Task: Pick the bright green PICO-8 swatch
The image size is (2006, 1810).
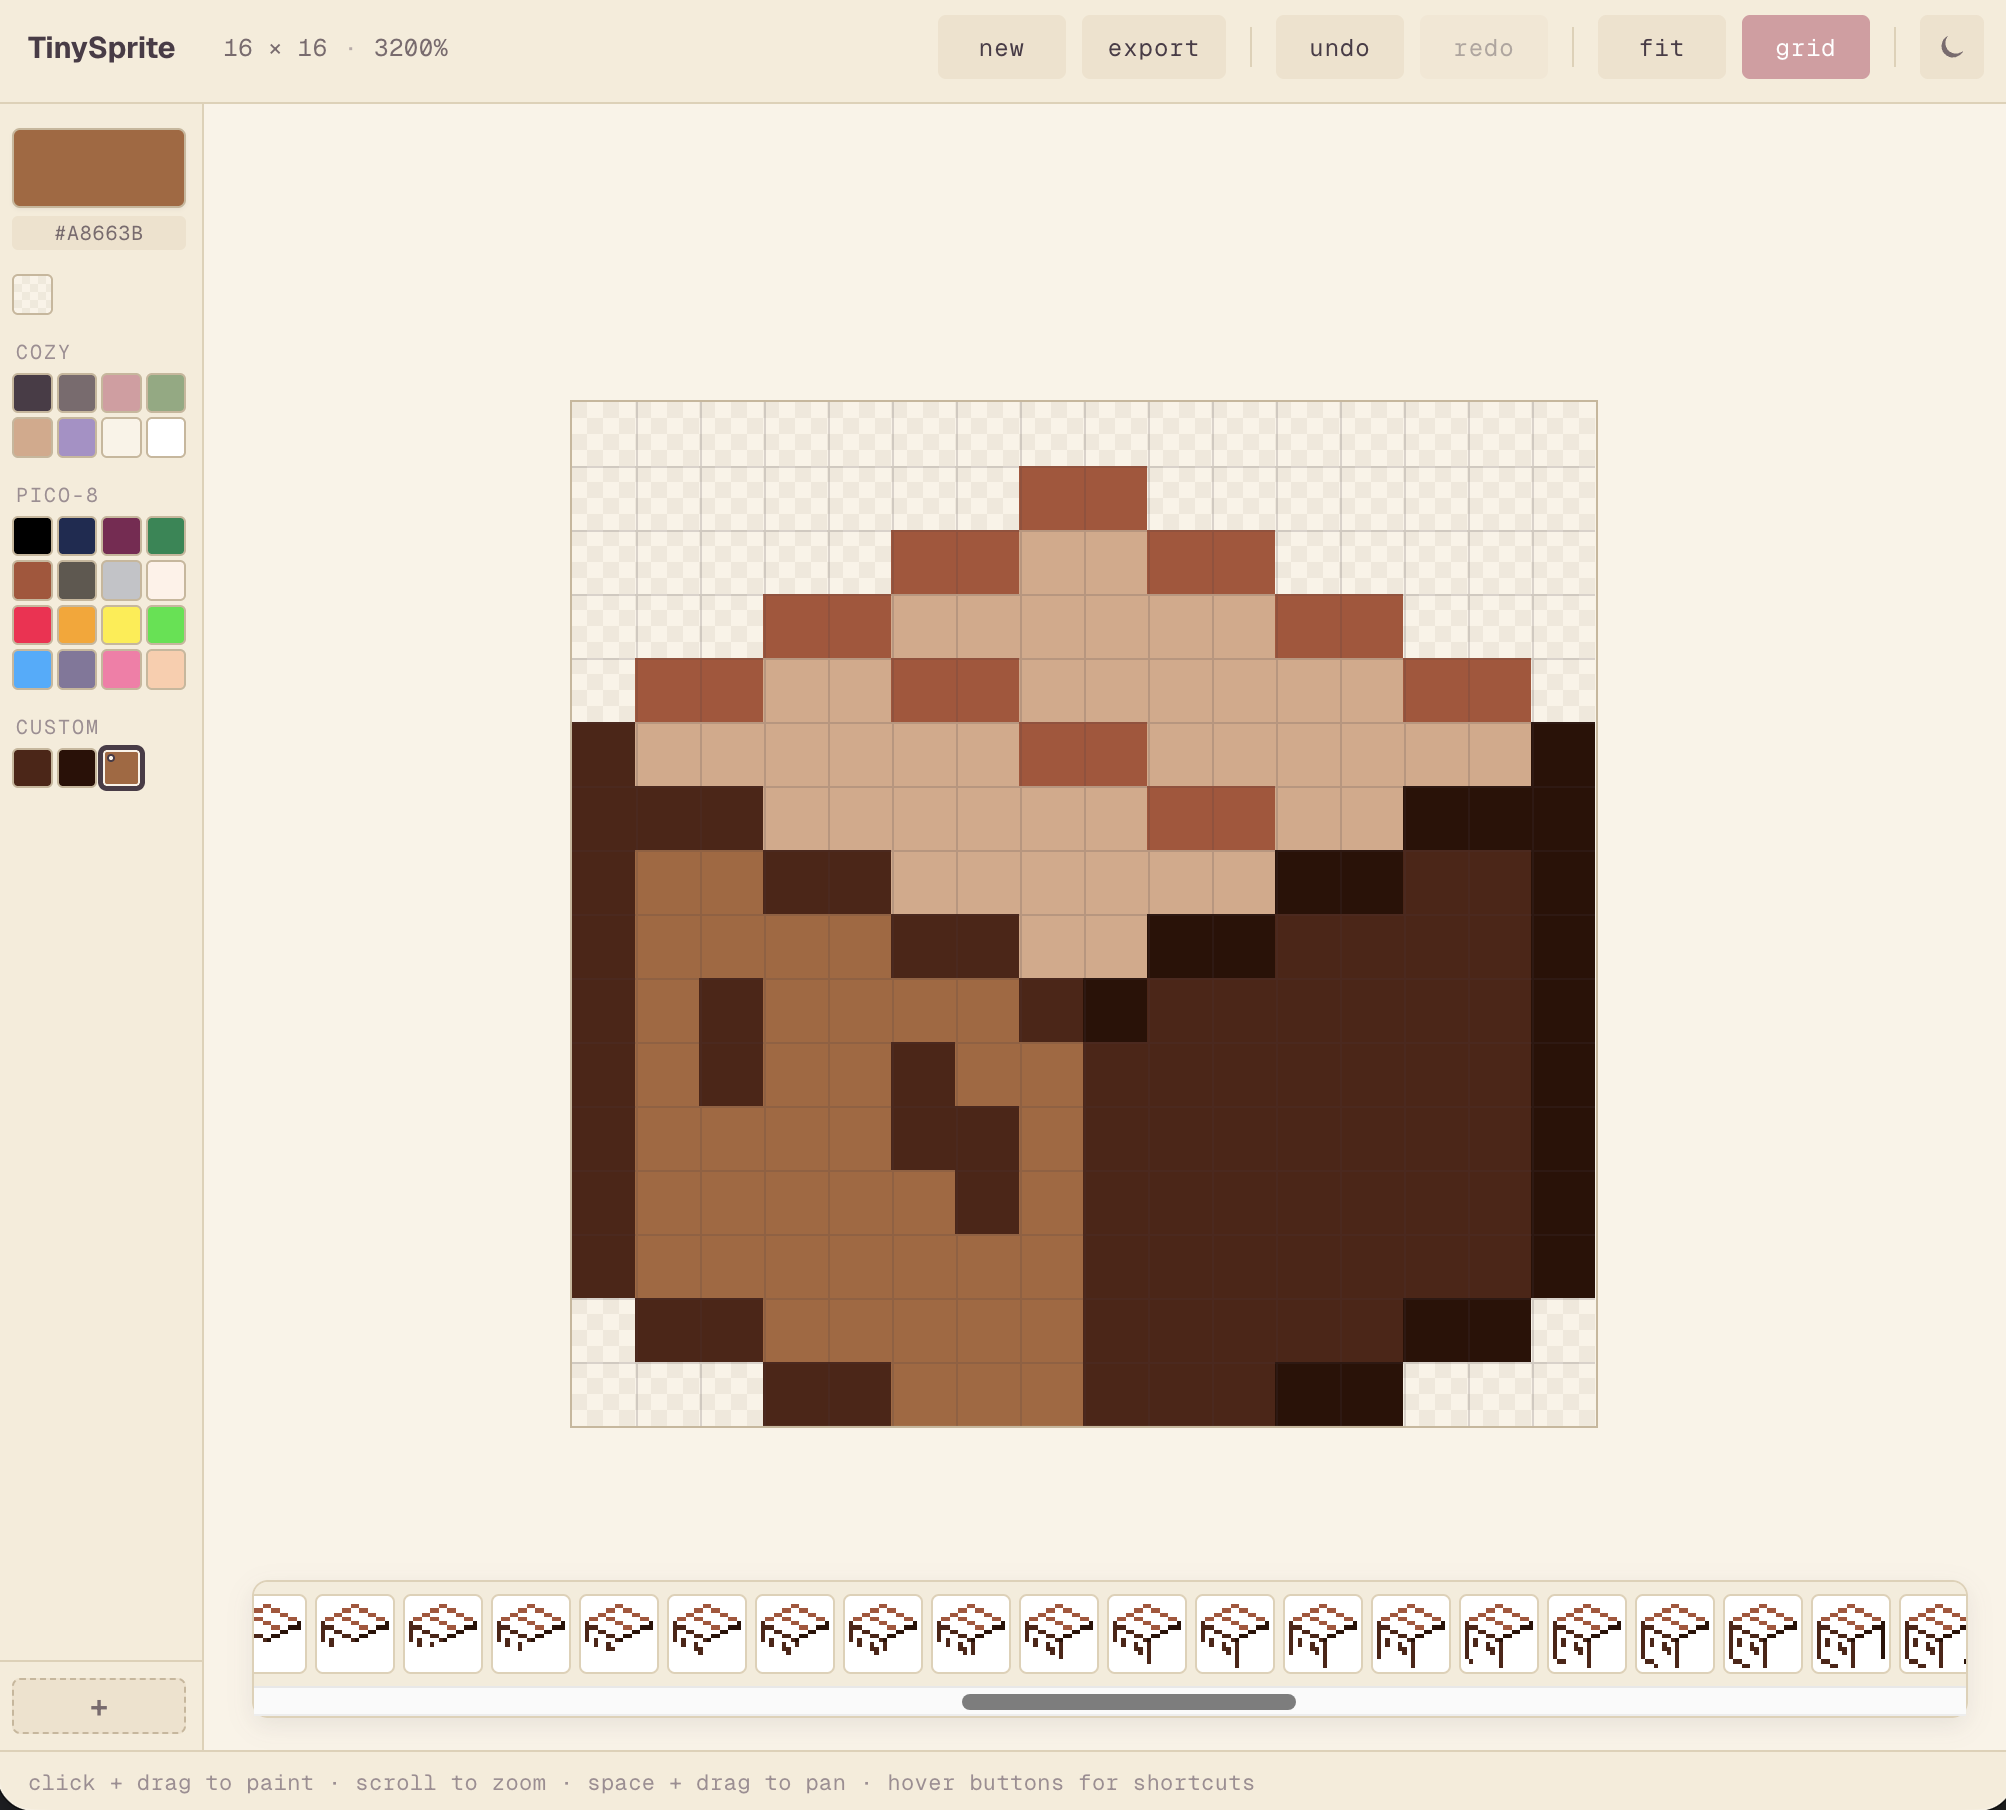Action: point(166,625)
